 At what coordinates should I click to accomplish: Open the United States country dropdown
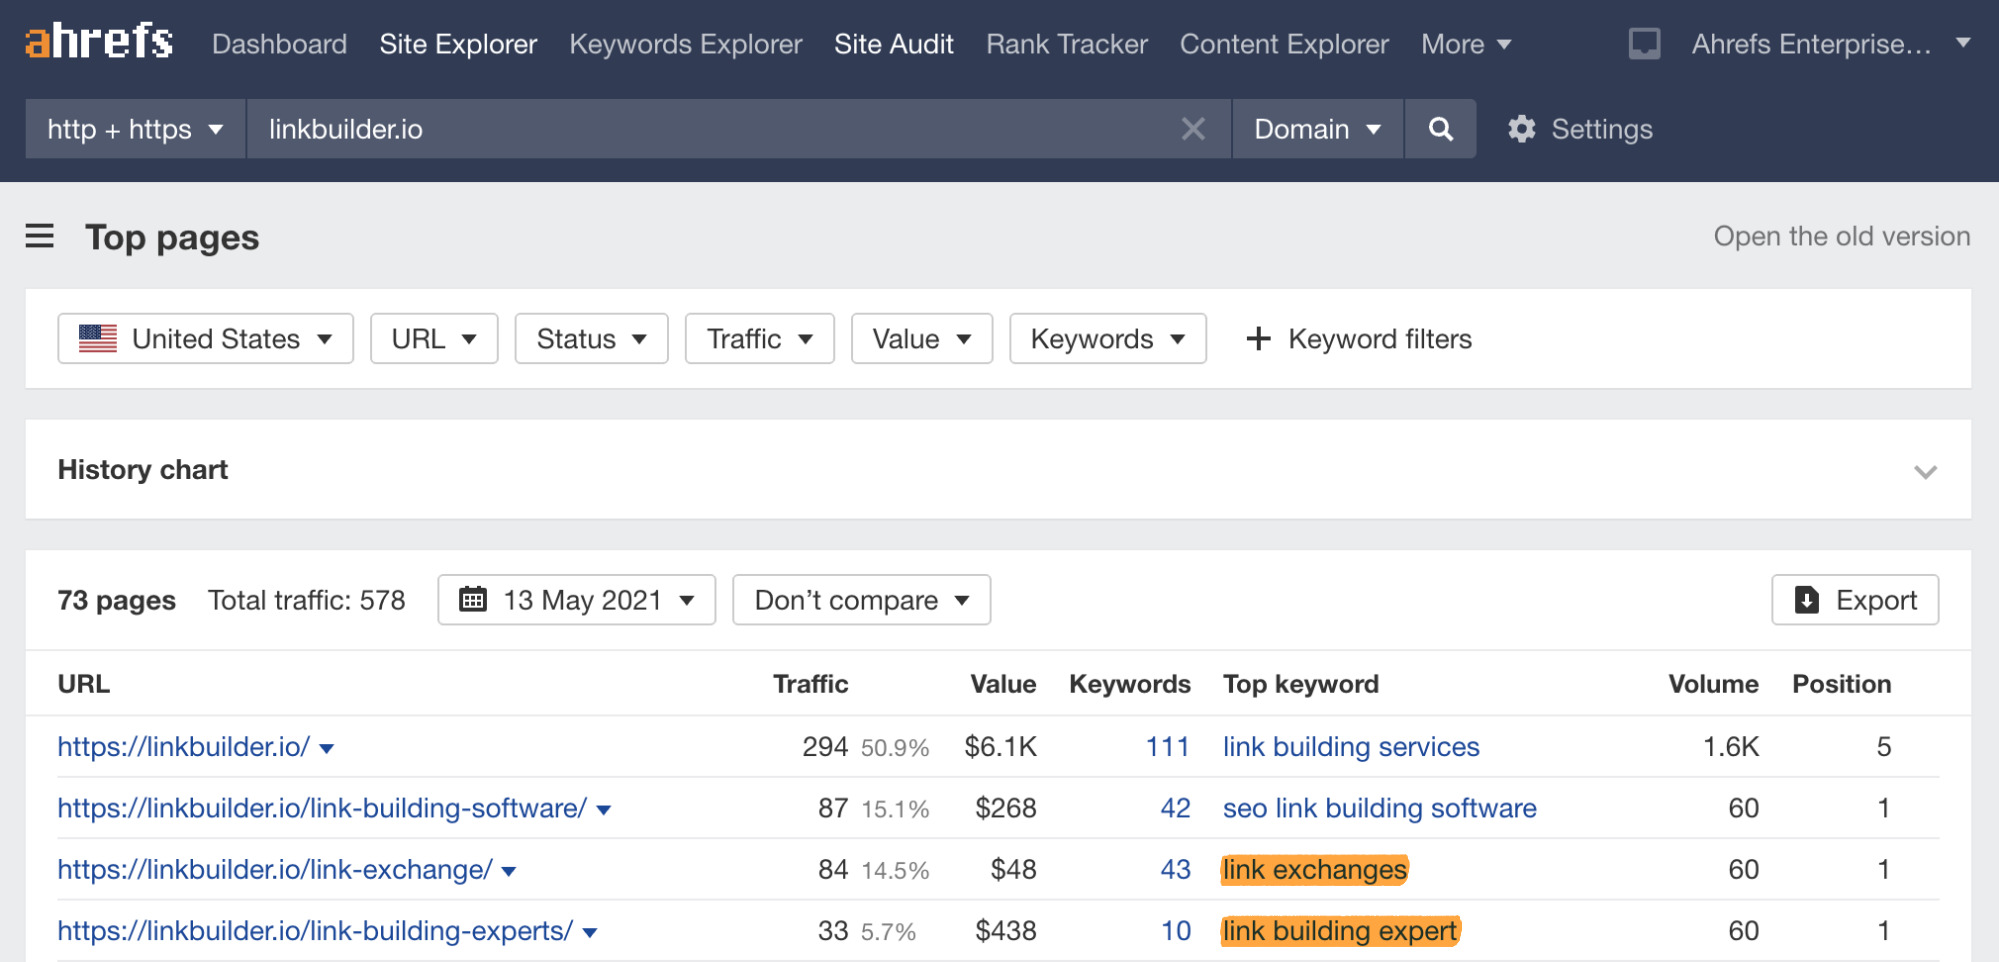tap(205, 339)
